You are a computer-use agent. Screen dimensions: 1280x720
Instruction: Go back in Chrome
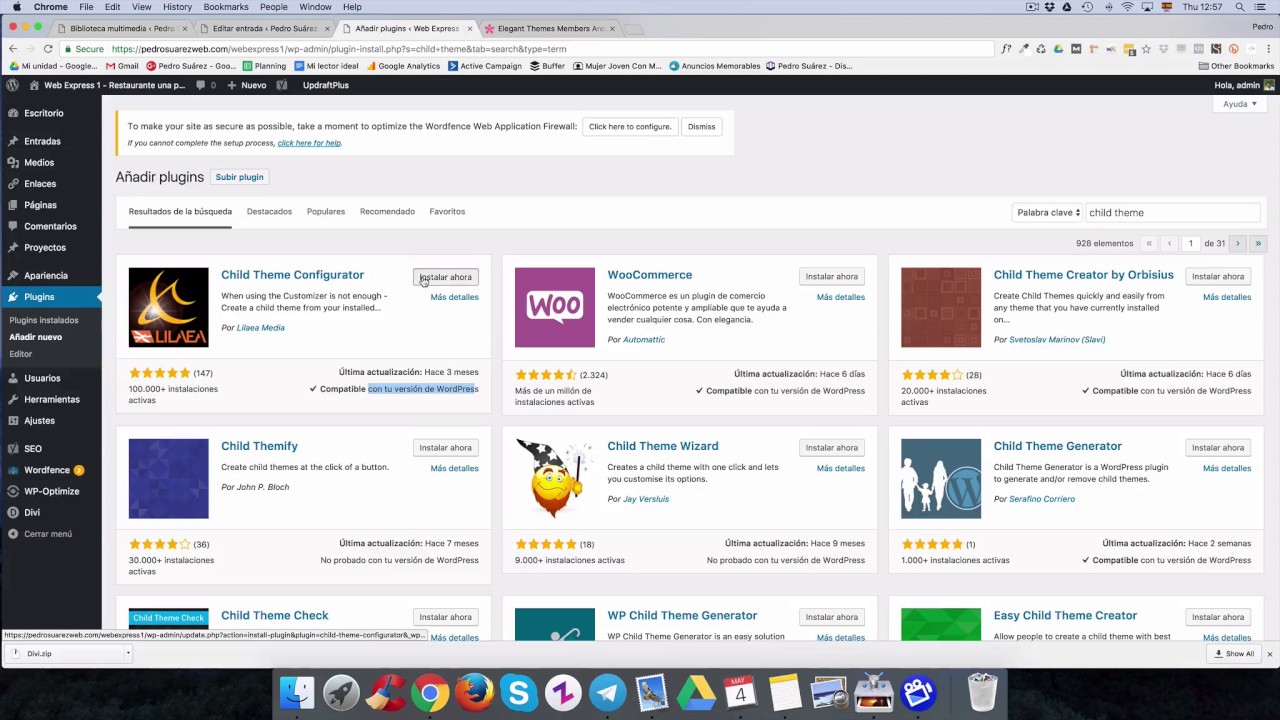click(x=12, y=48)
